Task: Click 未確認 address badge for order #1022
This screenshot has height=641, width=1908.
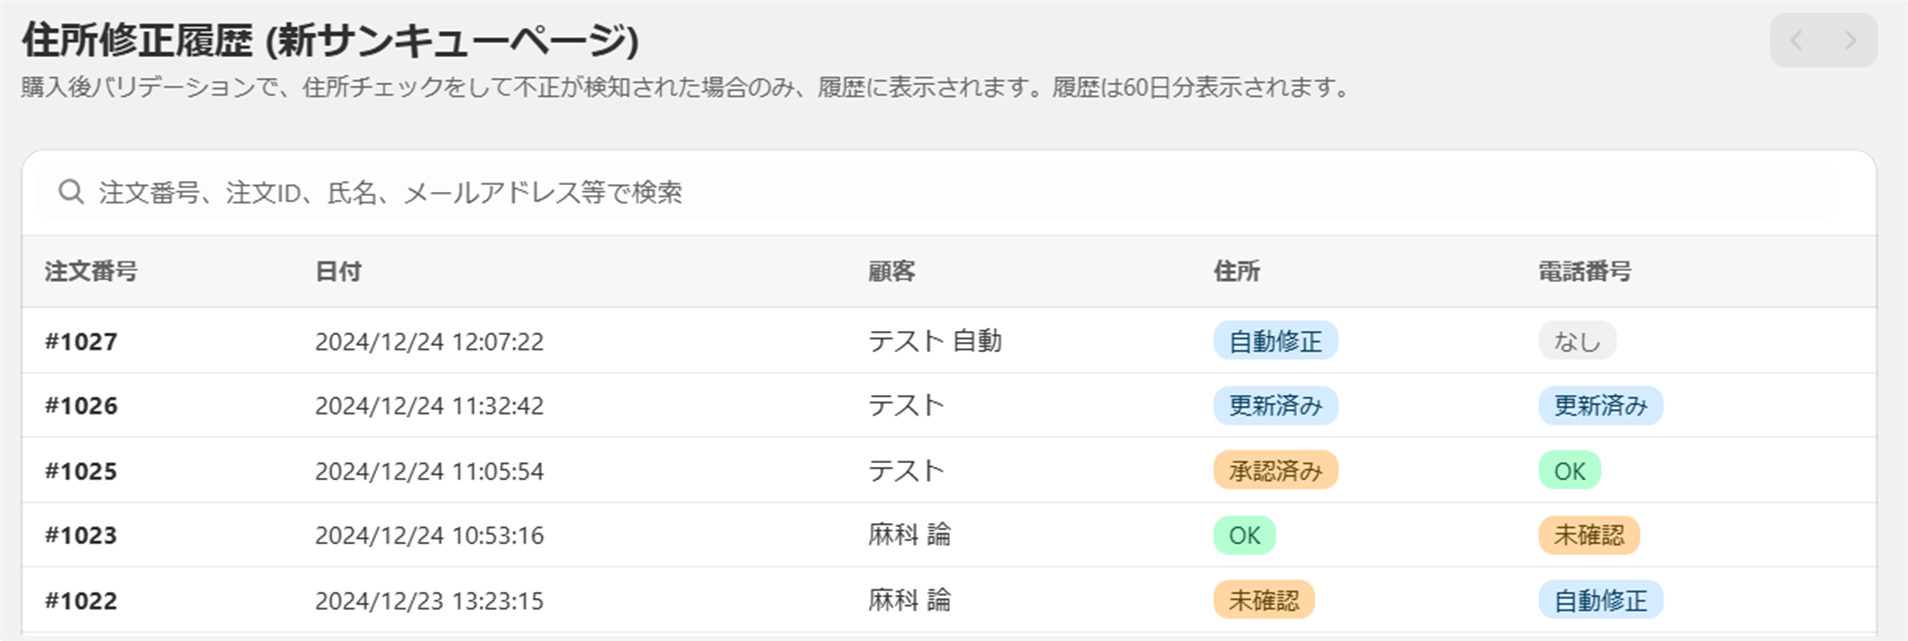Action: 1264,601
